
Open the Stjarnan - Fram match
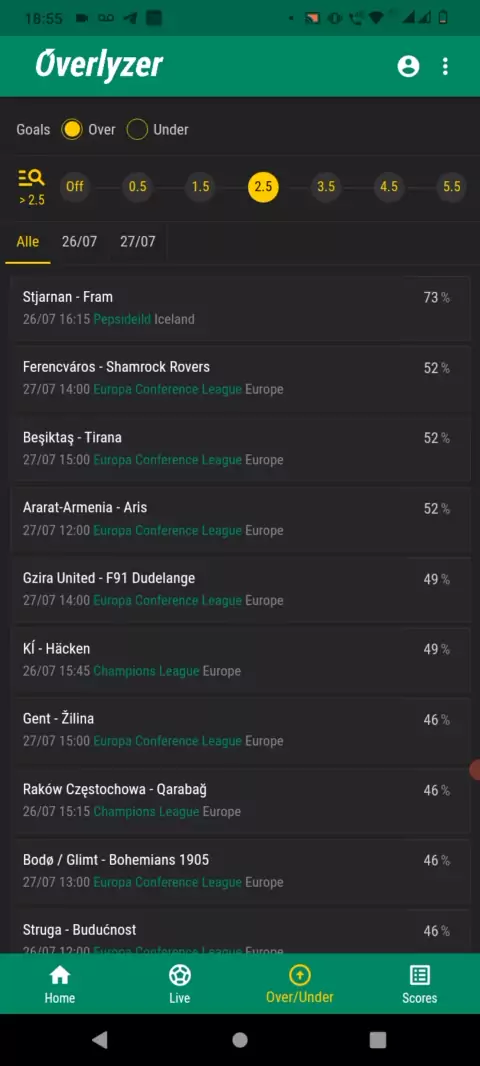pos(241,308)
